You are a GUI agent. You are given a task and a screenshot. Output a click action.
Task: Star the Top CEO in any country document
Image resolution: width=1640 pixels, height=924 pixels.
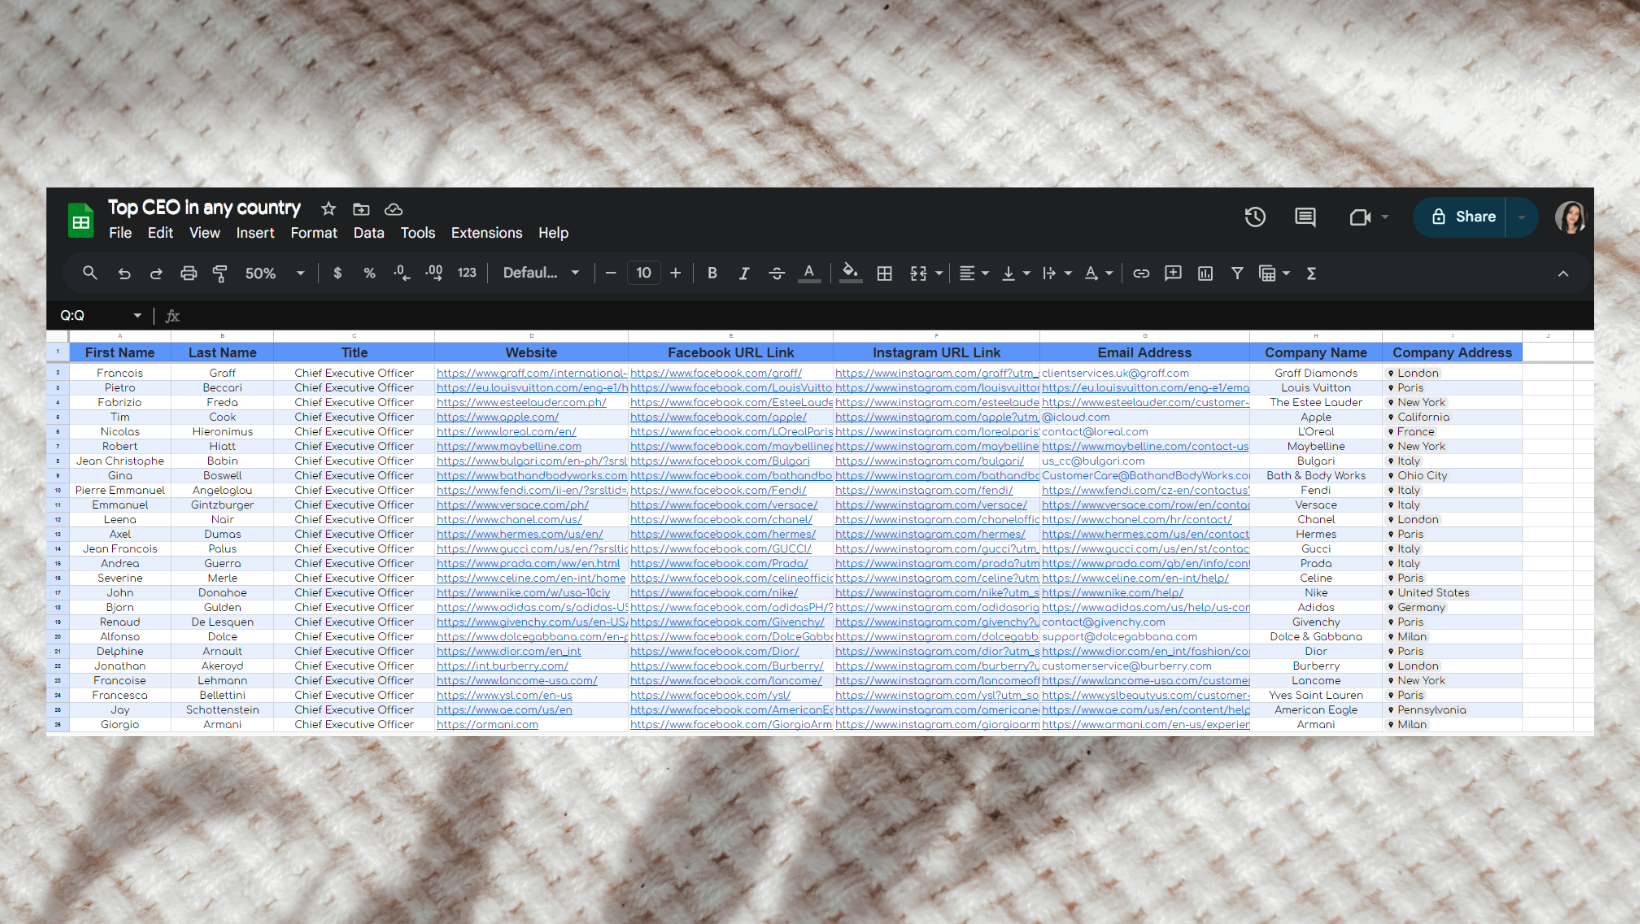tap(328, 209)
